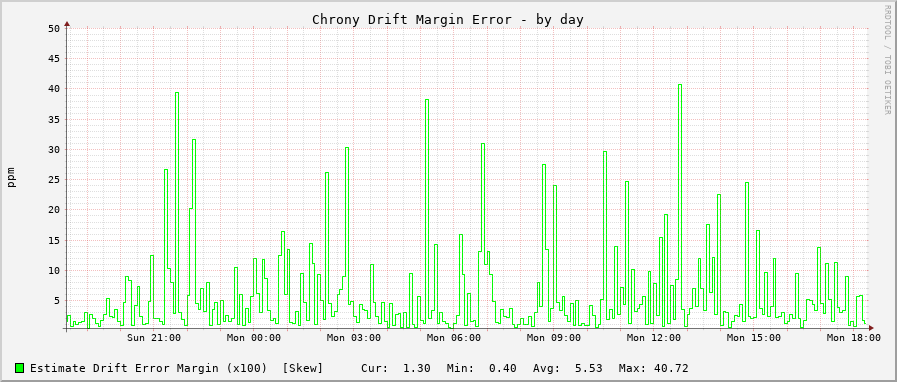Click the '10' y-axis tick label

click(x=54, y=270)
